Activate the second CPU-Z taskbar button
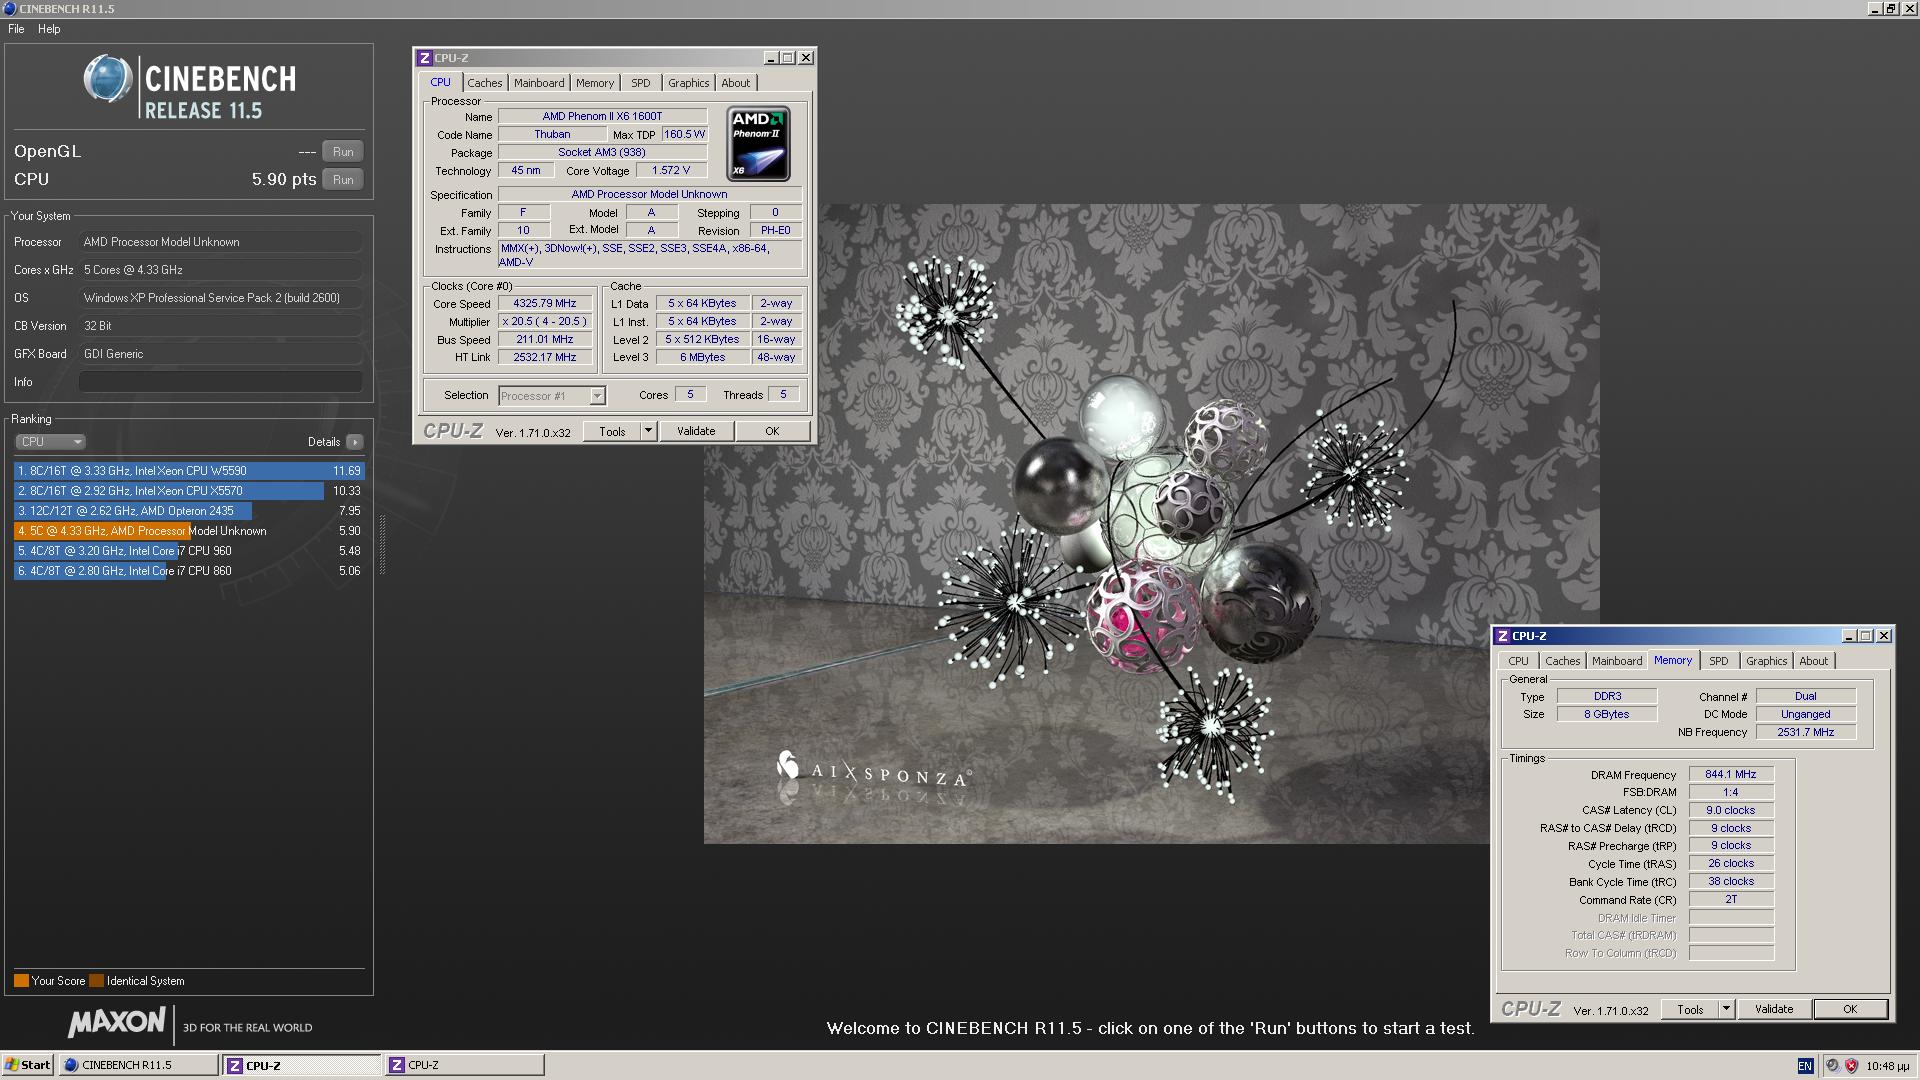 click(x=465, y=1065)
